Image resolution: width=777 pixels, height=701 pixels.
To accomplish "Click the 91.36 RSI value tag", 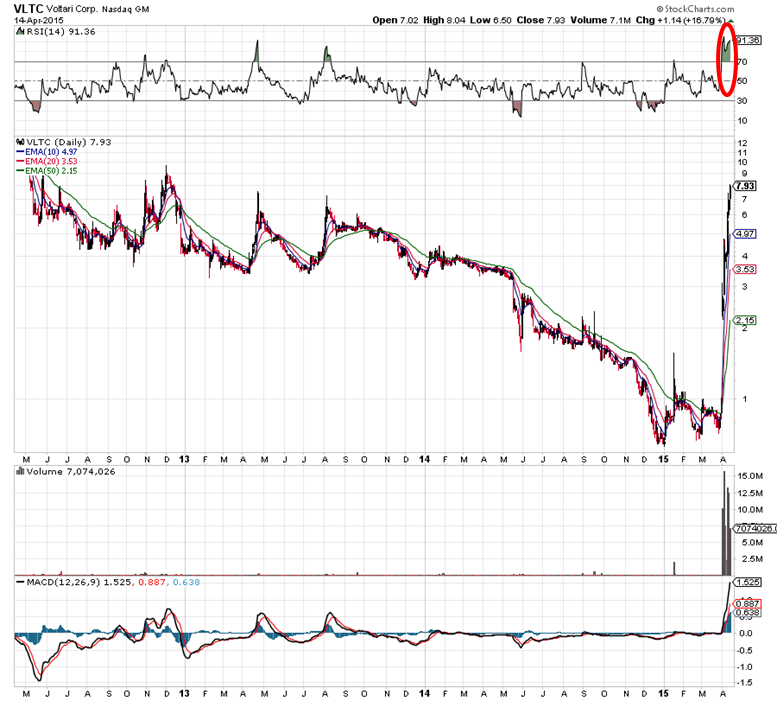I will (x=748, y=40).
